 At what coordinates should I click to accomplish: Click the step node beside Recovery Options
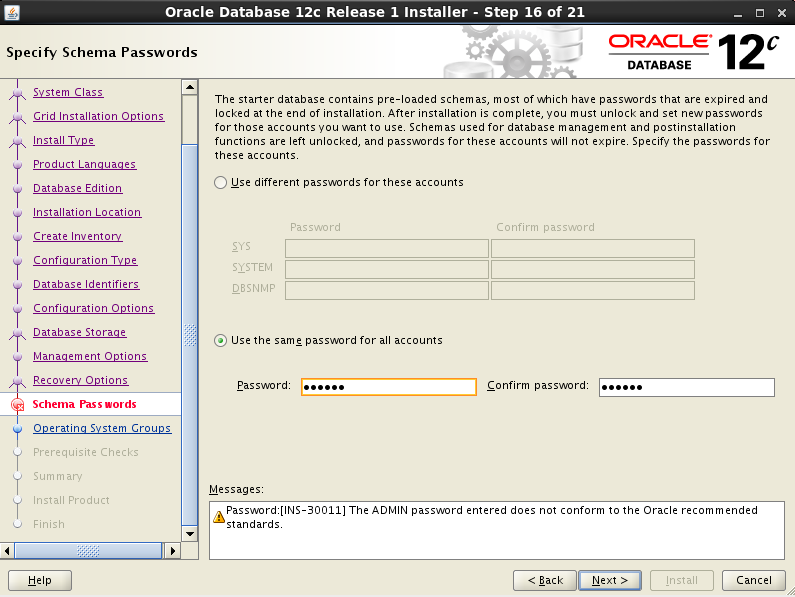[x=18, y=381]
